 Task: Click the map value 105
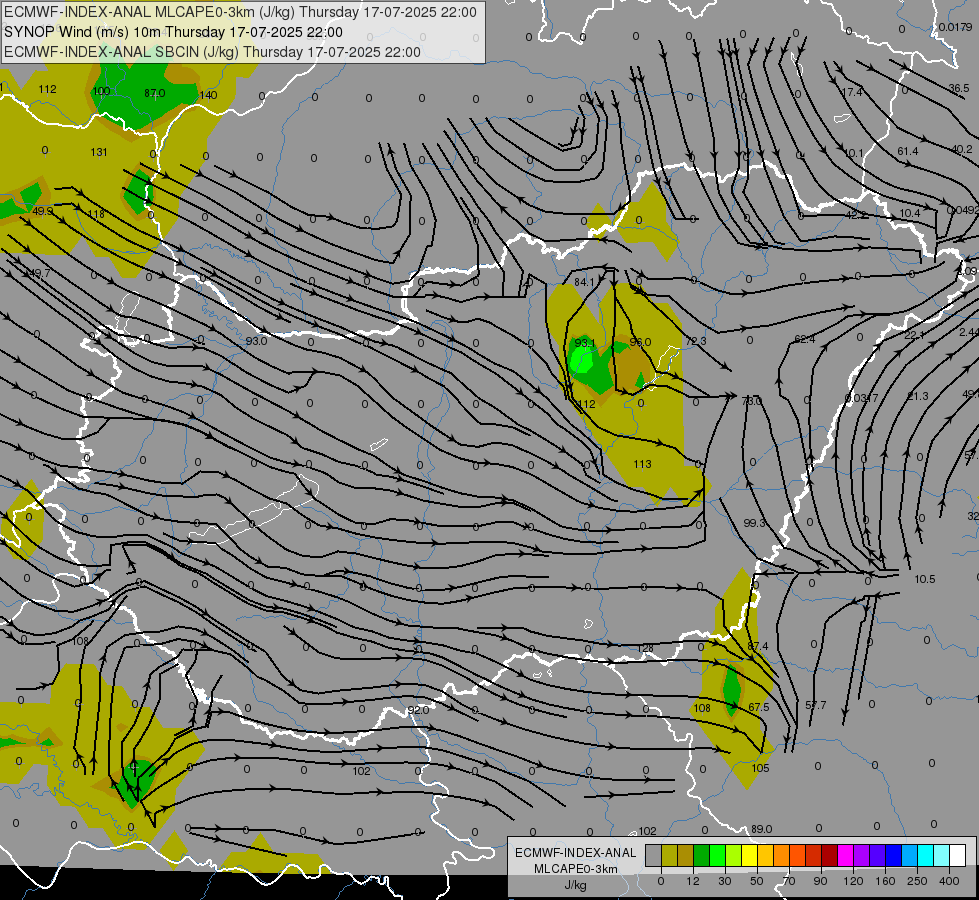(x=760, y=768)
